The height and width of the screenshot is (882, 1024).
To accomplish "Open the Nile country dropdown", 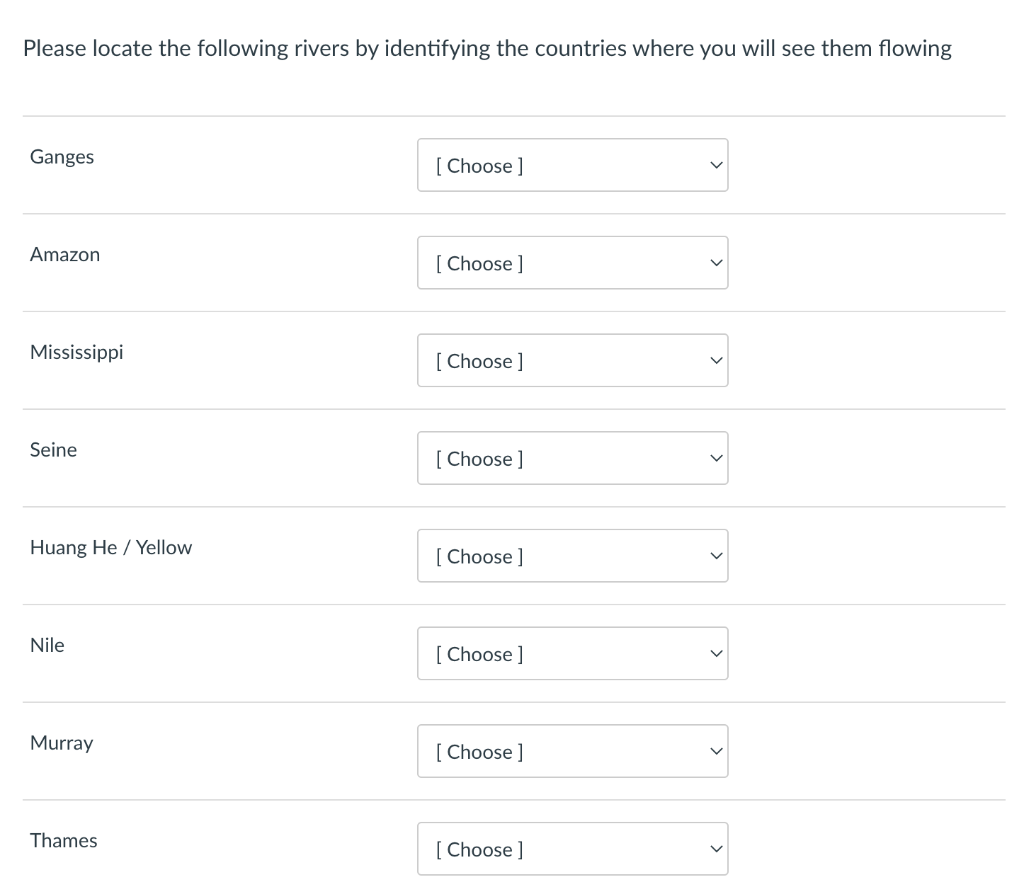I will [572, 654].
